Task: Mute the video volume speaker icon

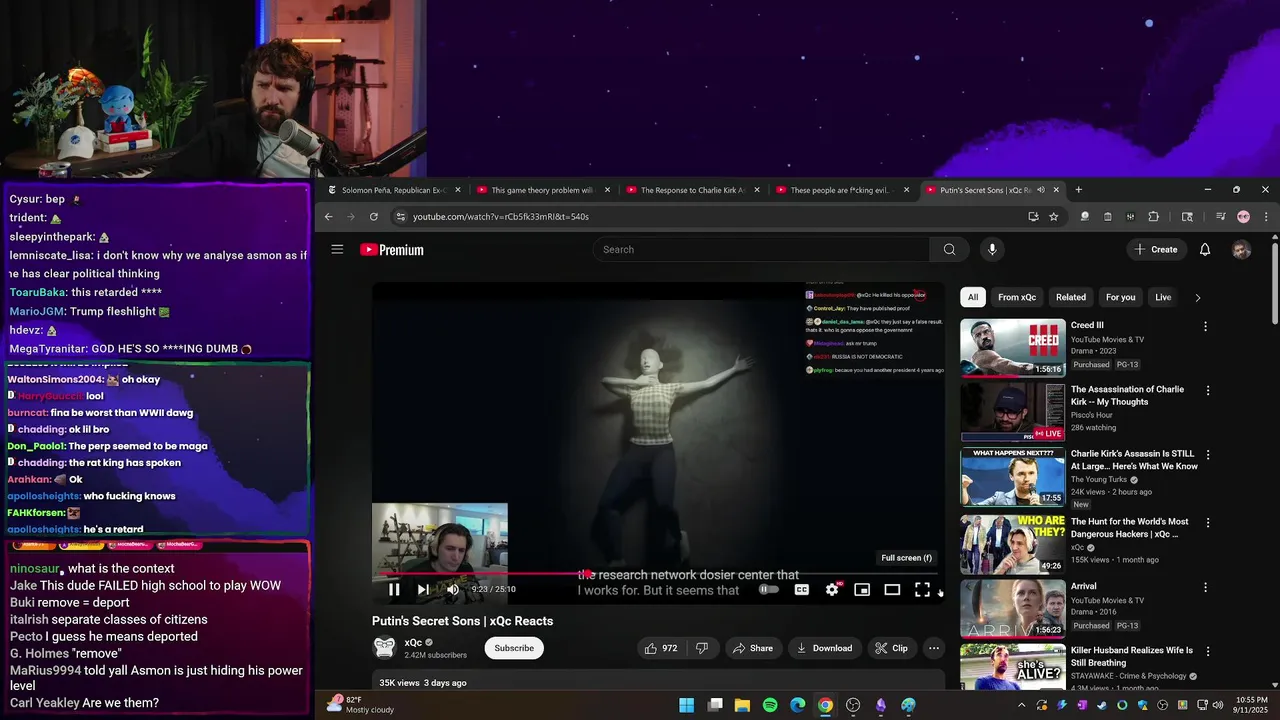Action: click(x=452, y=590)
